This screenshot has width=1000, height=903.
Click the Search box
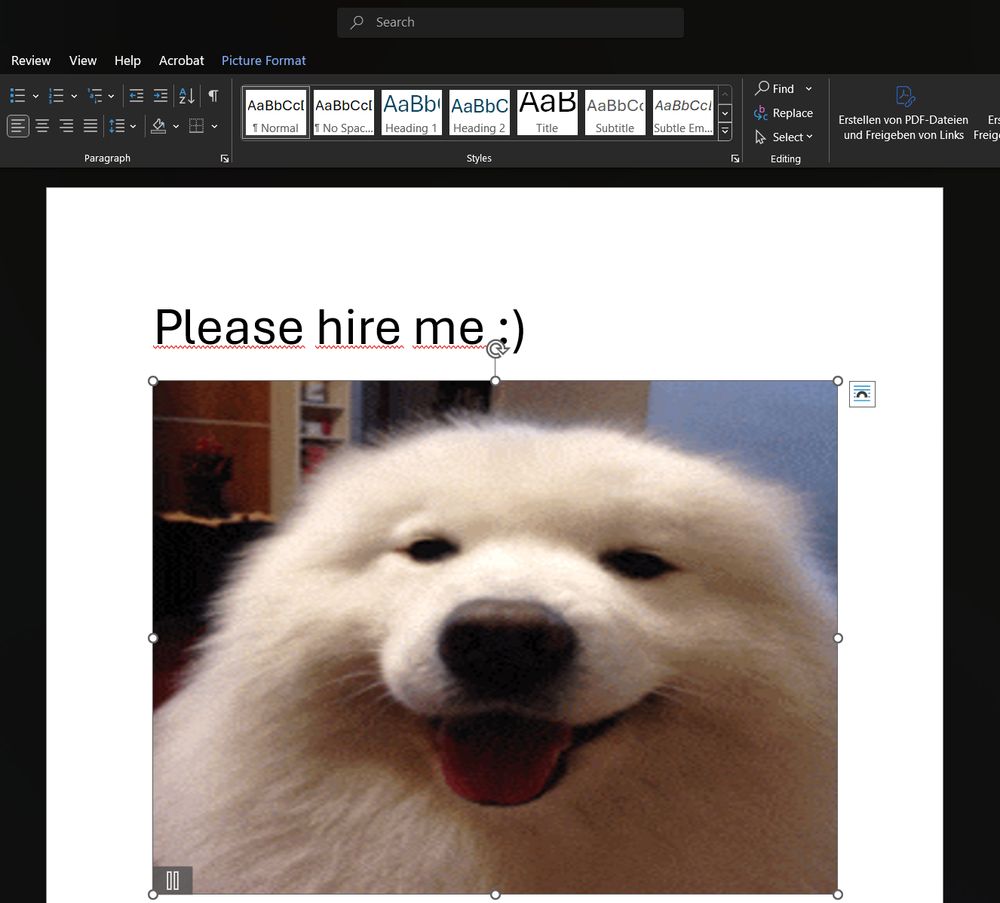[x=510, y=22]
